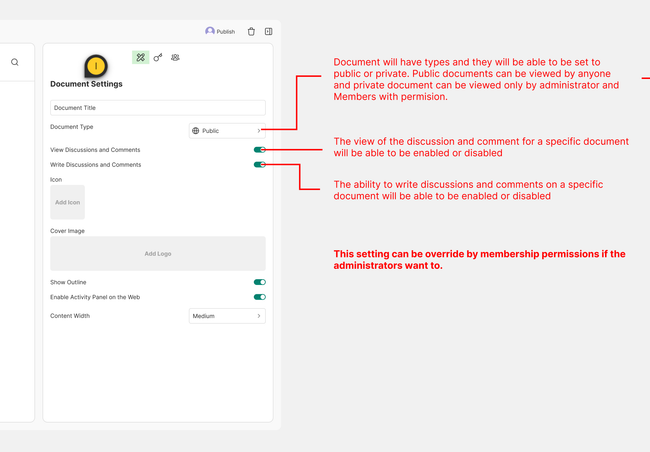Switch to the members group tab
Screen dimensions: 650x452
pyautogui.click(x=175, y=58)
